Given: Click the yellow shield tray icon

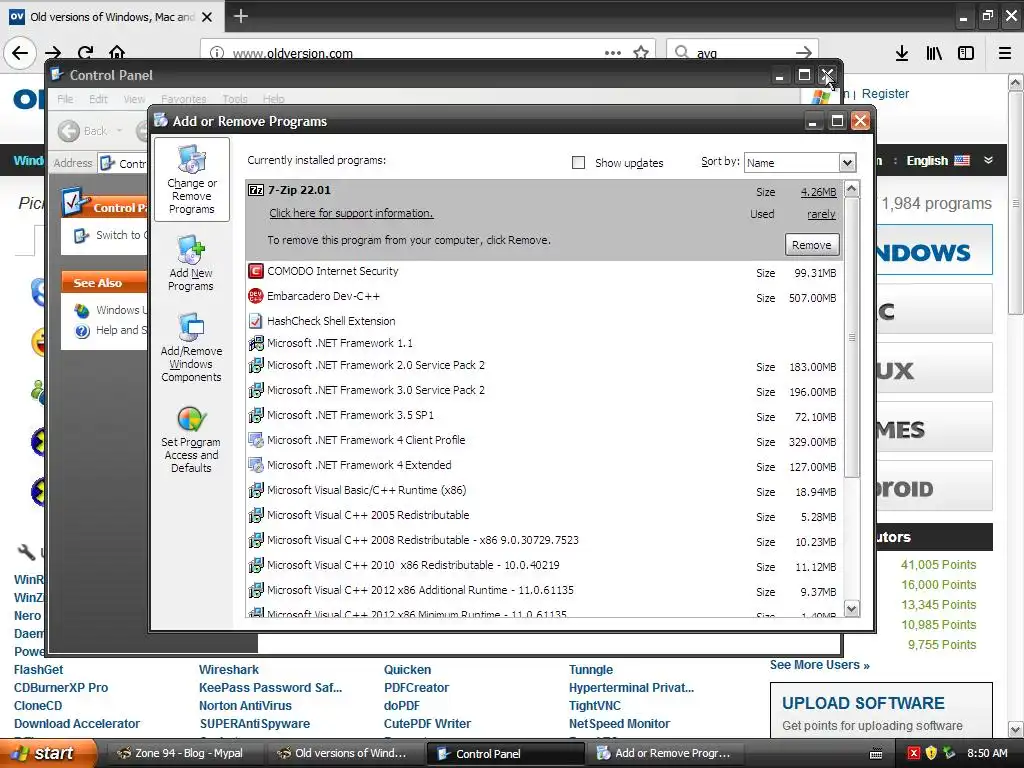Looking at the screenshot, I should 931,753.
